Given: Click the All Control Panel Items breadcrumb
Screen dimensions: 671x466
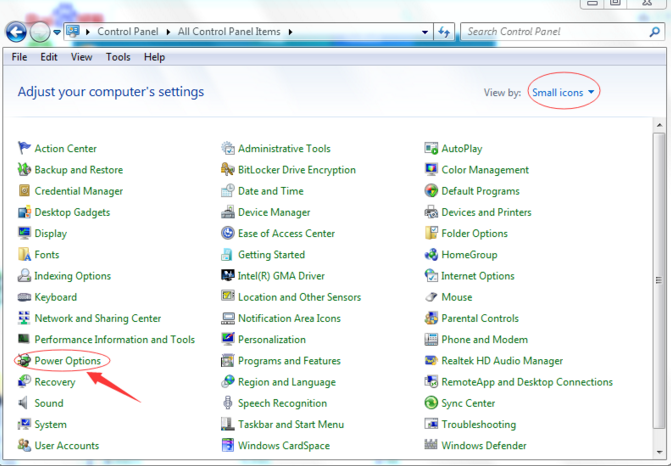Looking at the screenshot, I should (229, 32).
